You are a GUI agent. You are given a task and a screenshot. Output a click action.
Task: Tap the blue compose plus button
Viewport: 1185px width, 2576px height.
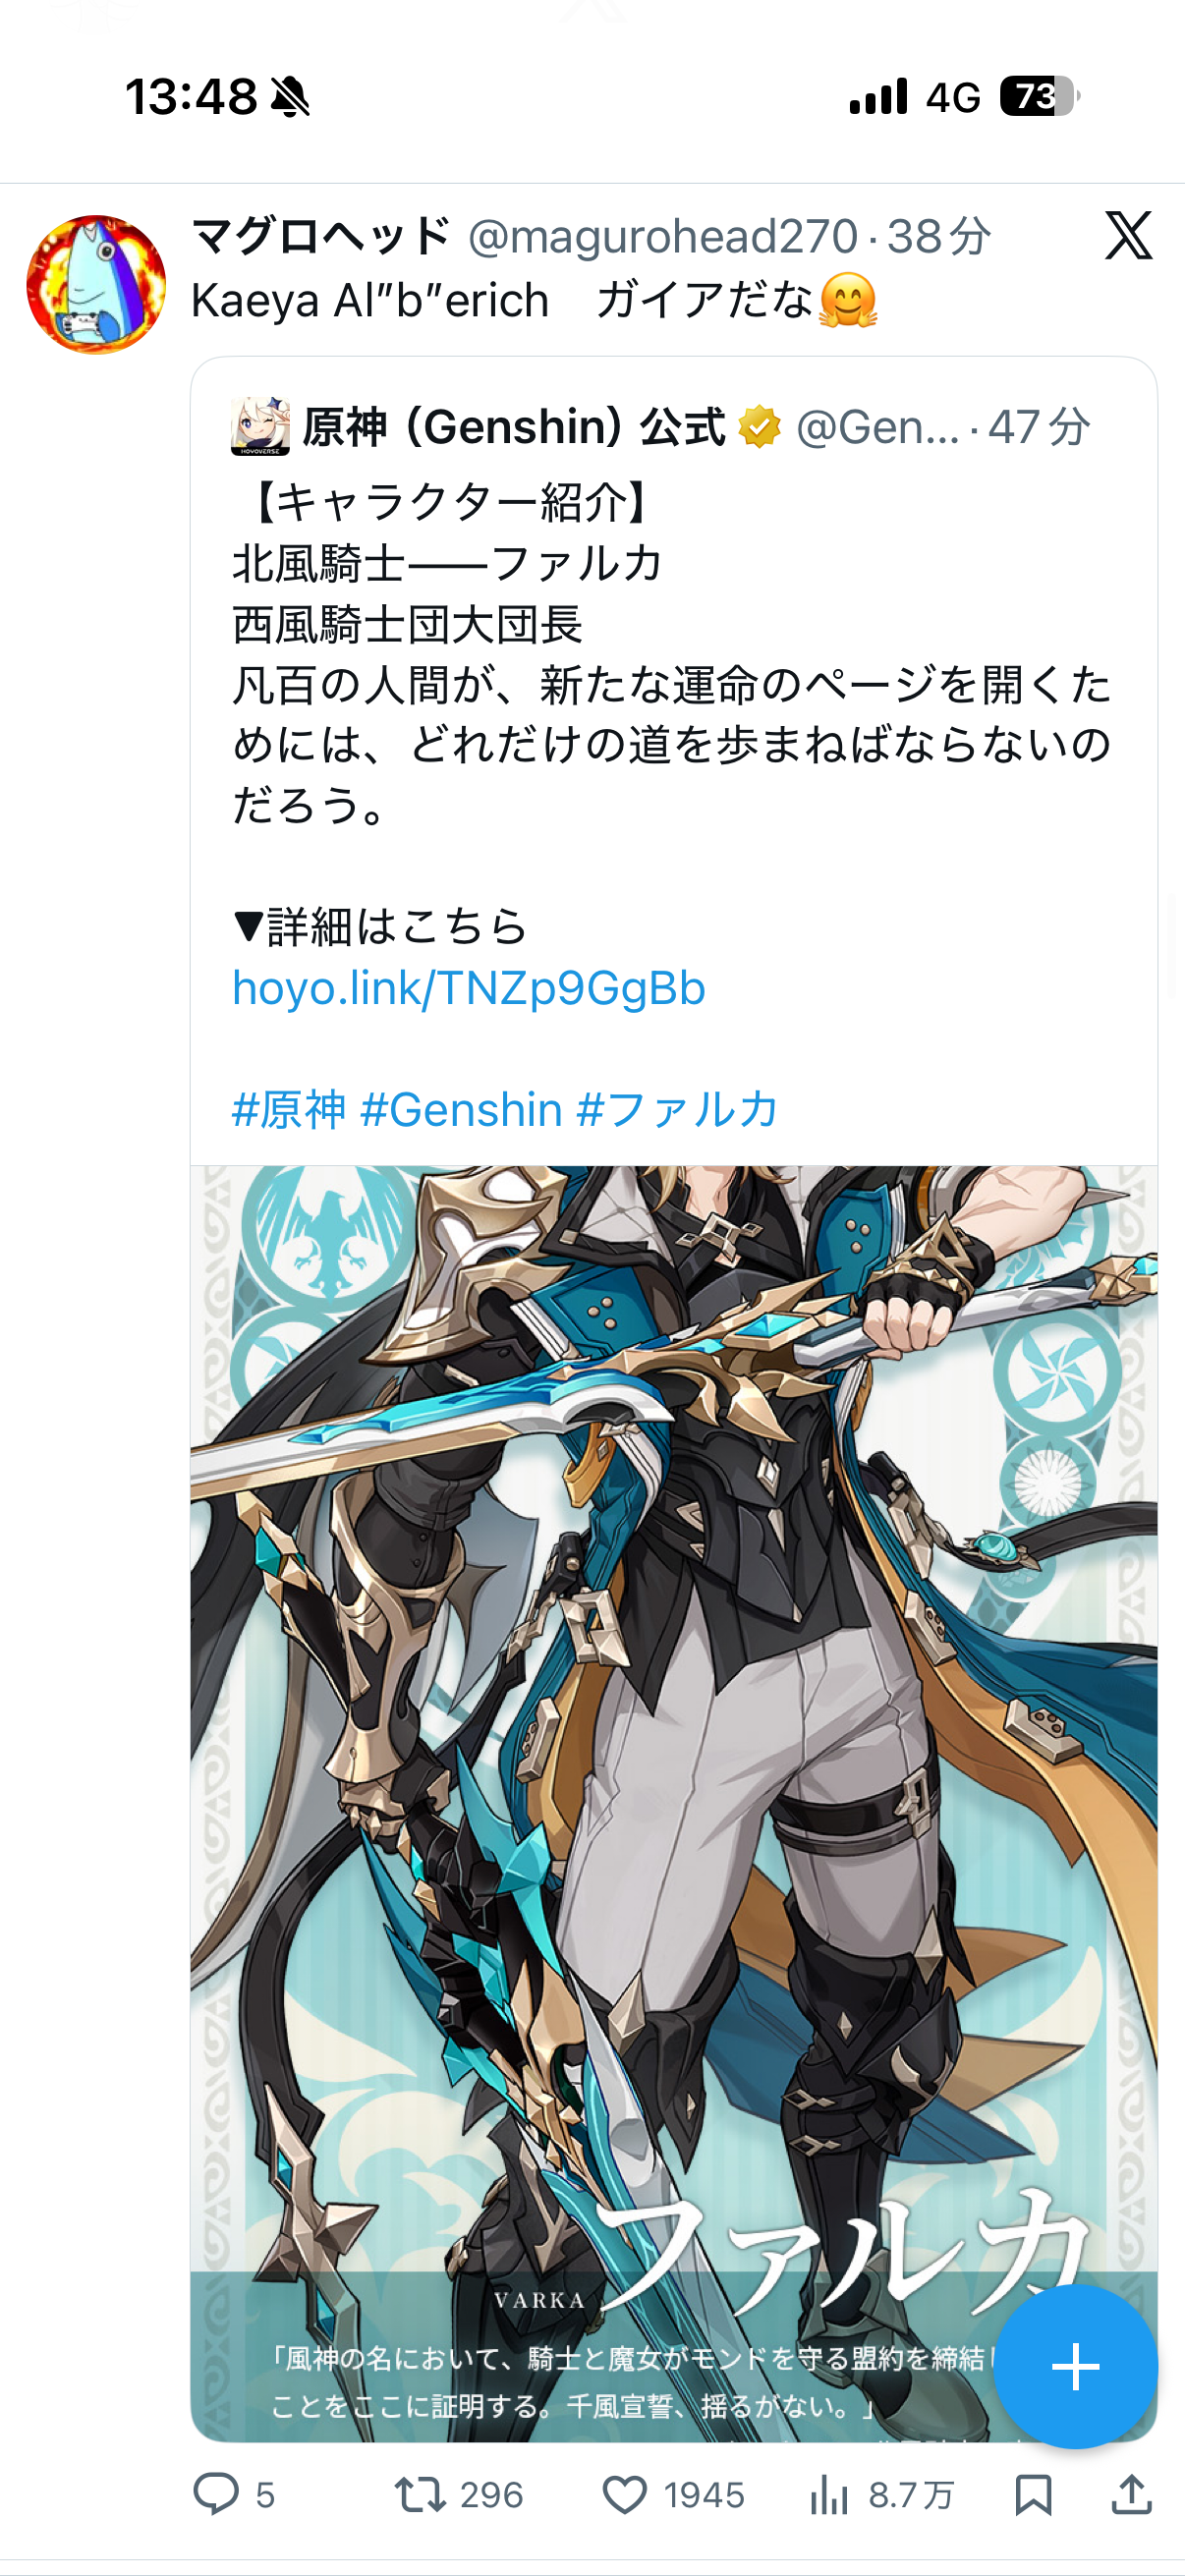tap(1076, 2366)
